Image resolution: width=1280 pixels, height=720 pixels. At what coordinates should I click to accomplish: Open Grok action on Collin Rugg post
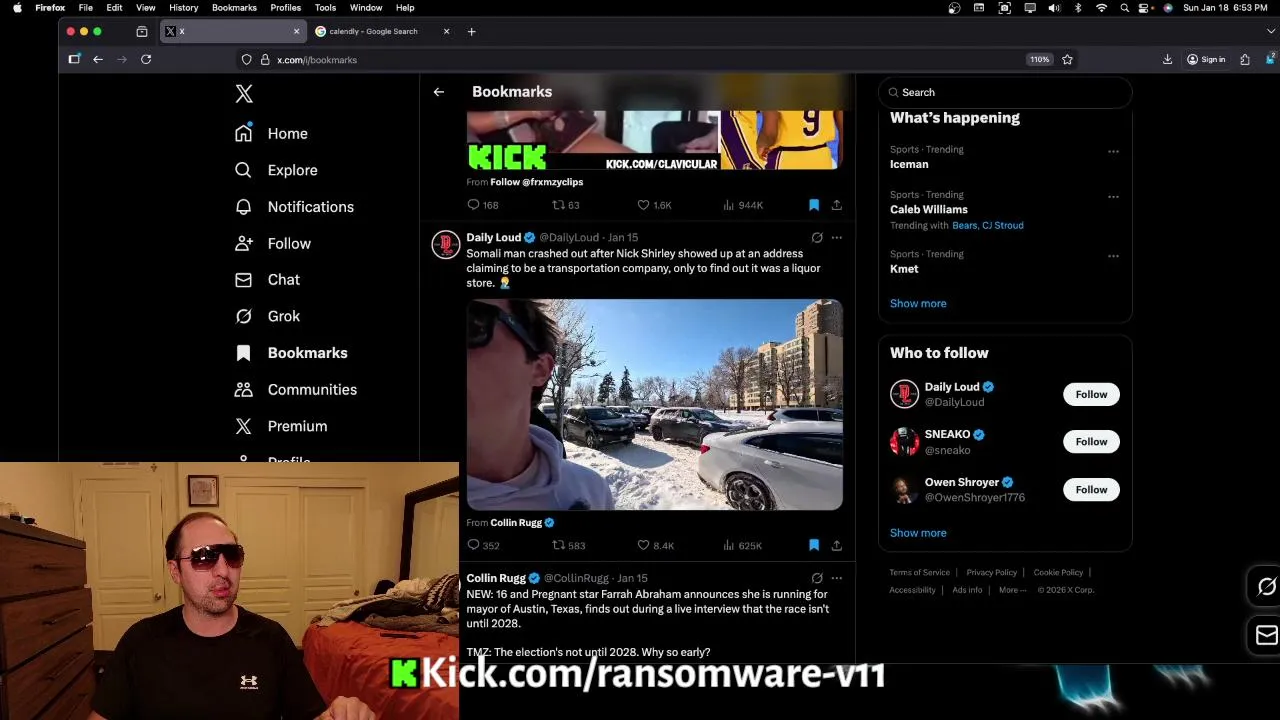pyautogui.click(x=817, y=578)
